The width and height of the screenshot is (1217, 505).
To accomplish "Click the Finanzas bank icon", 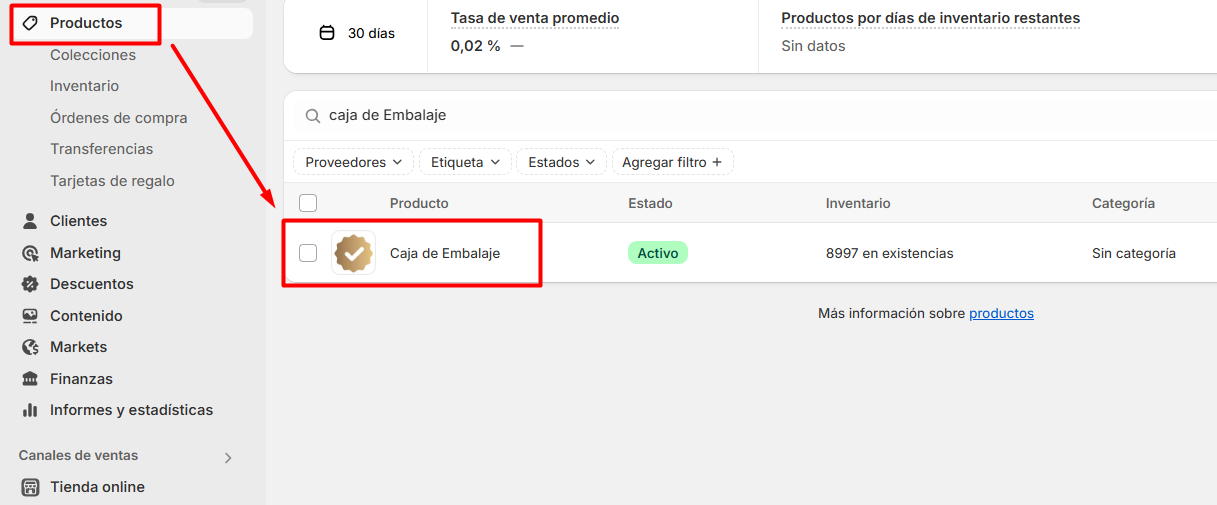I will pyautogui.click(x=30, y=379).
